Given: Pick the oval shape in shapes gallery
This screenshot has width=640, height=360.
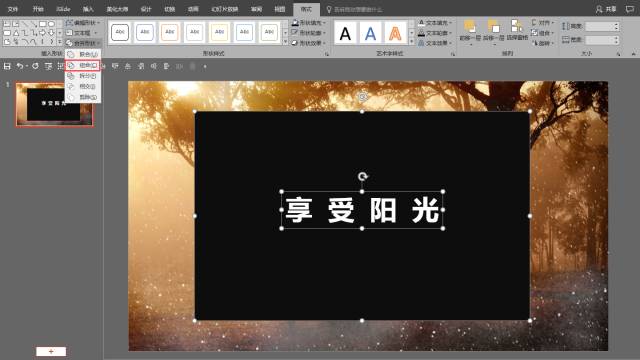Looking at the screenshot, I should click(51, 24).
